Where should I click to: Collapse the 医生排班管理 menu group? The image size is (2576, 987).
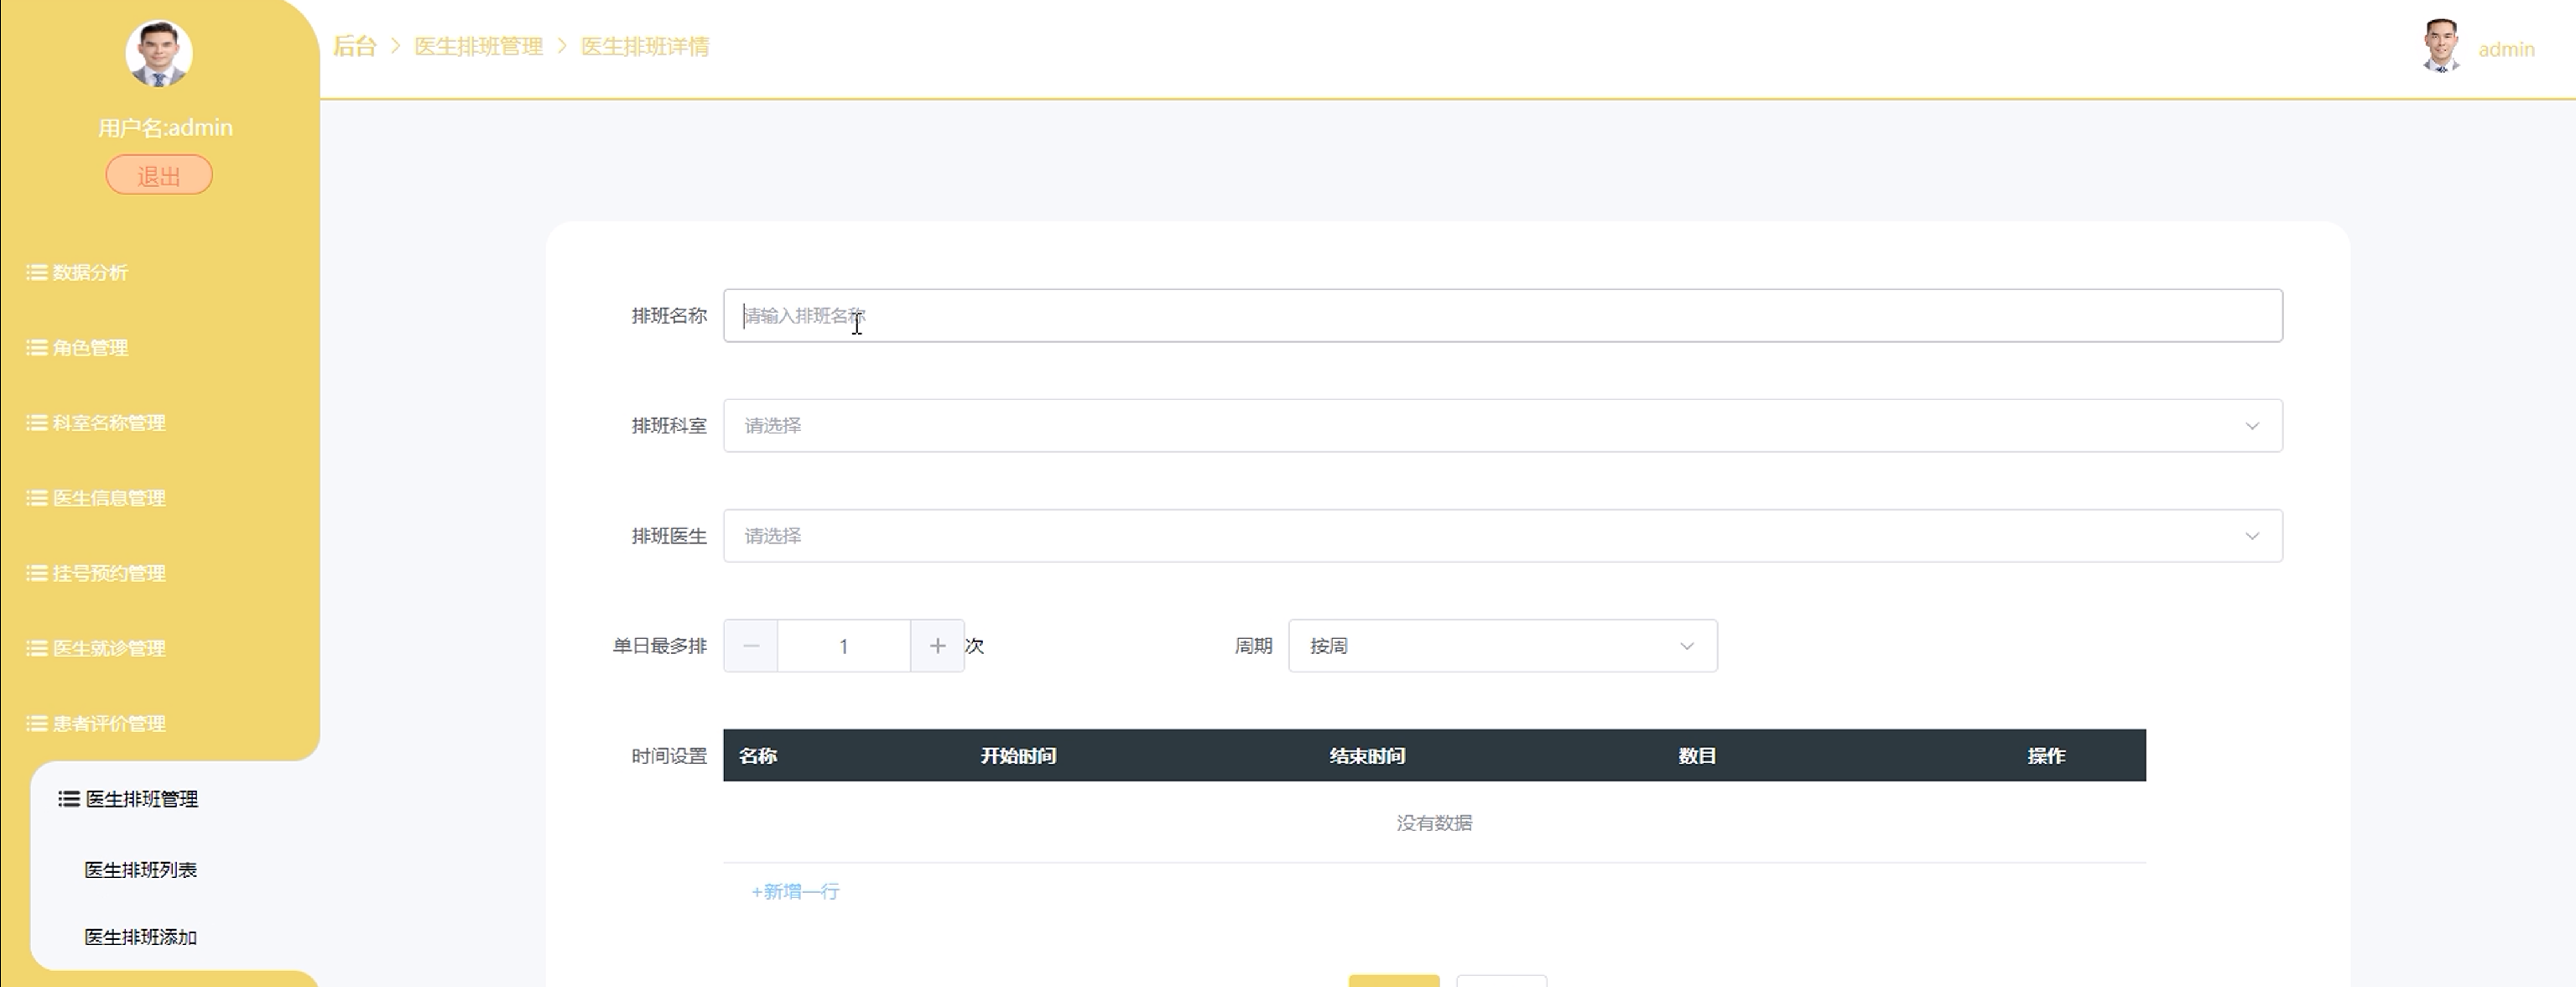pyautogui.click(x=140, y=799)
